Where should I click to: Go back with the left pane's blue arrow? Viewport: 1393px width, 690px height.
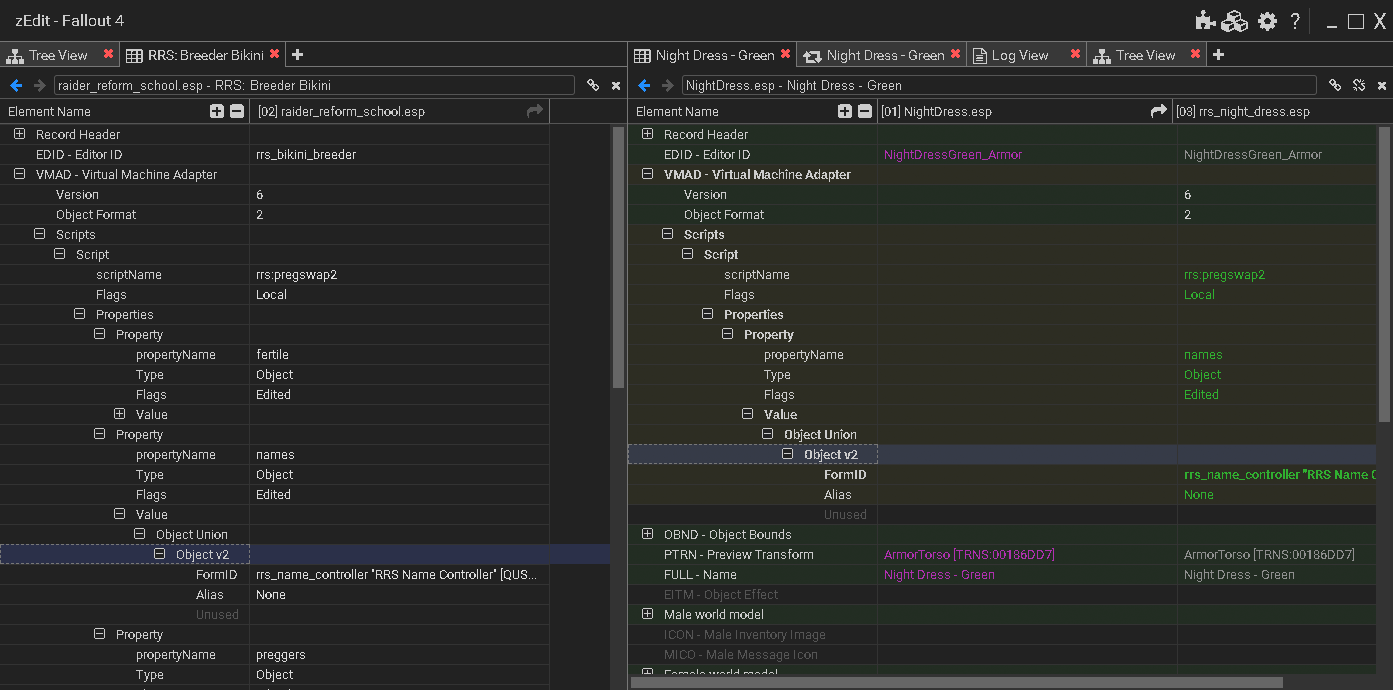[16, 86]
